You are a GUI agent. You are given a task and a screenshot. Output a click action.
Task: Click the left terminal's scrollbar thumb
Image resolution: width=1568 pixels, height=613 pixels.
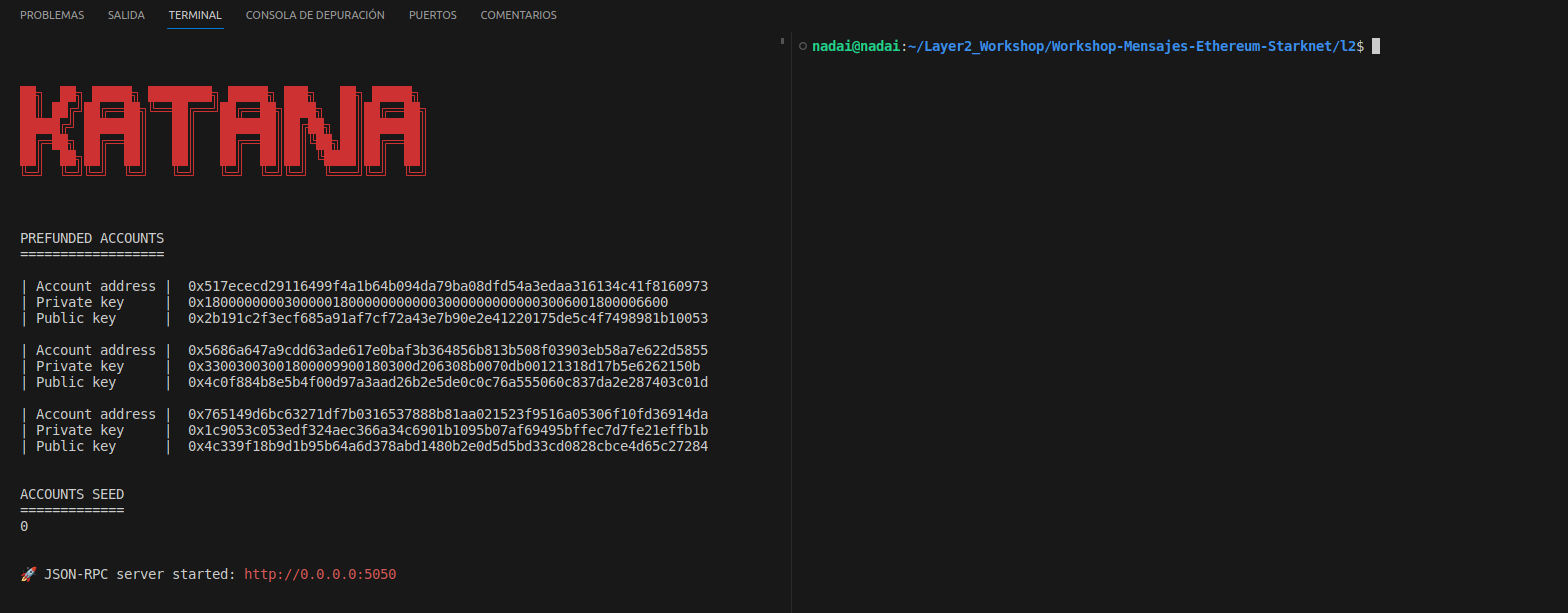[x=782, y=41]
